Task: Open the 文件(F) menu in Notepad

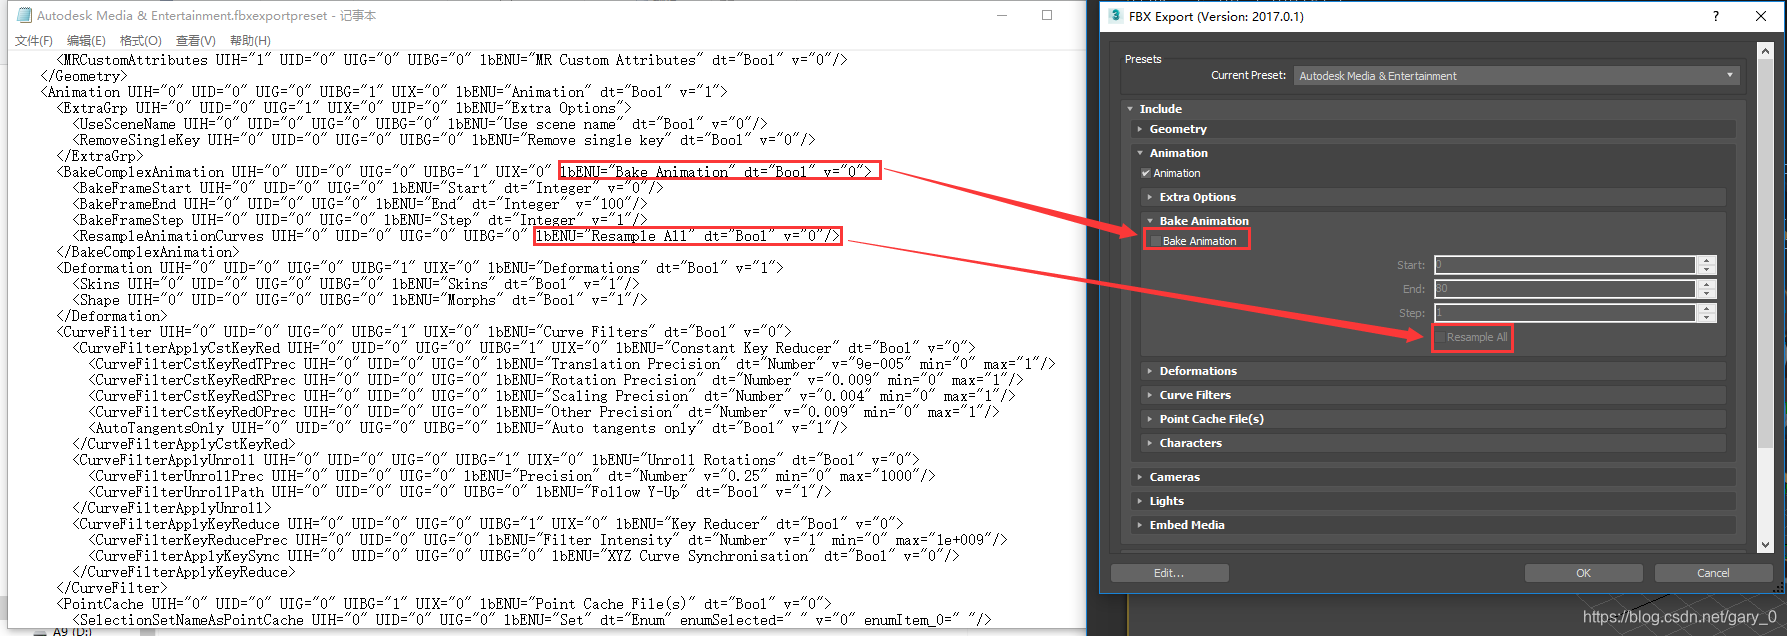Action: coord(34,40)
